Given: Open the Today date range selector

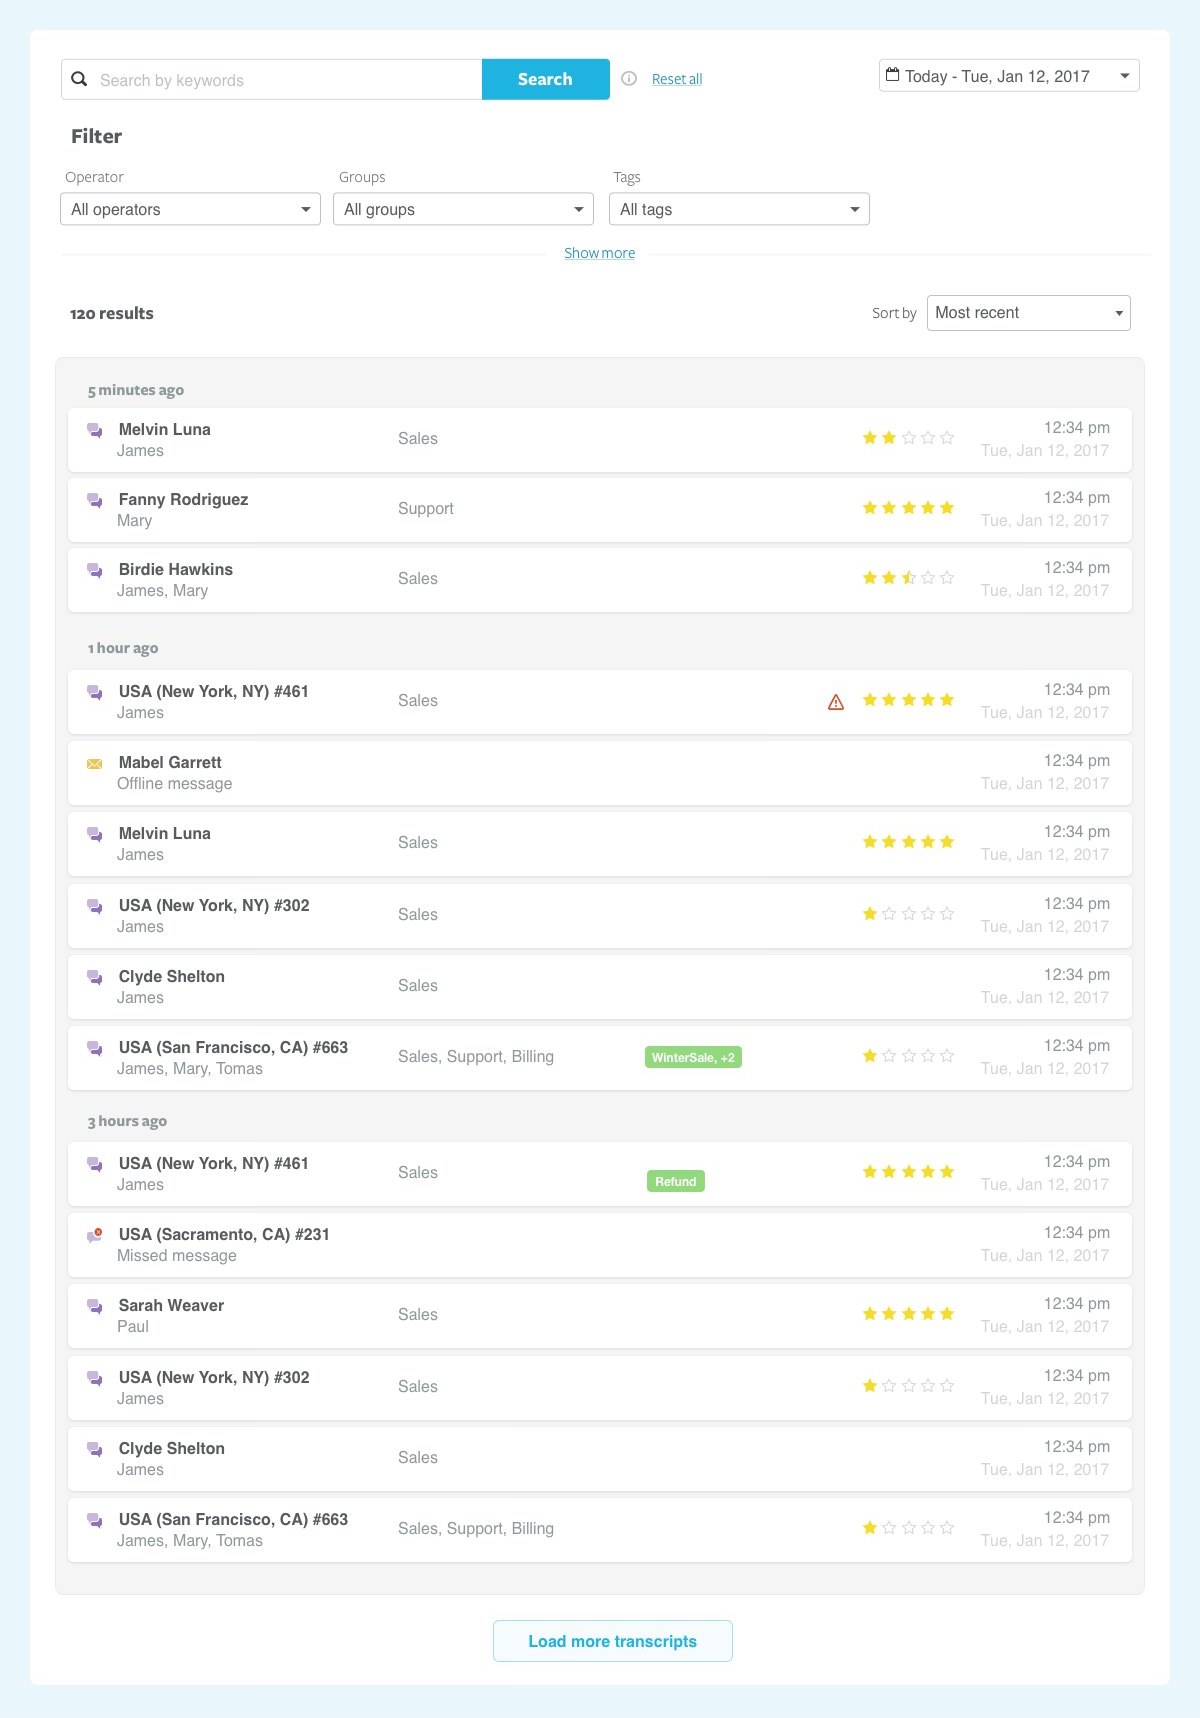Looking at the screenshot, I should 1009,76.
